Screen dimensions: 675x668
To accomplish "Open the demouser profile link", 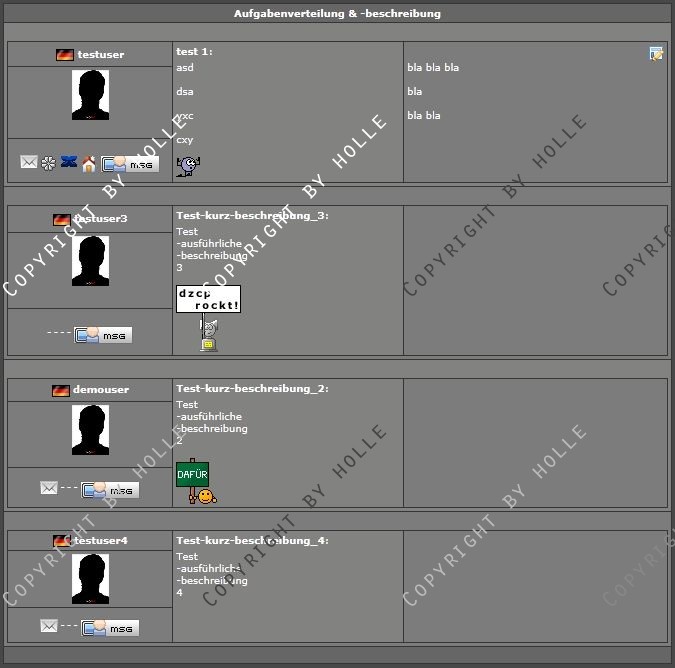I will (x=100, y=390).
